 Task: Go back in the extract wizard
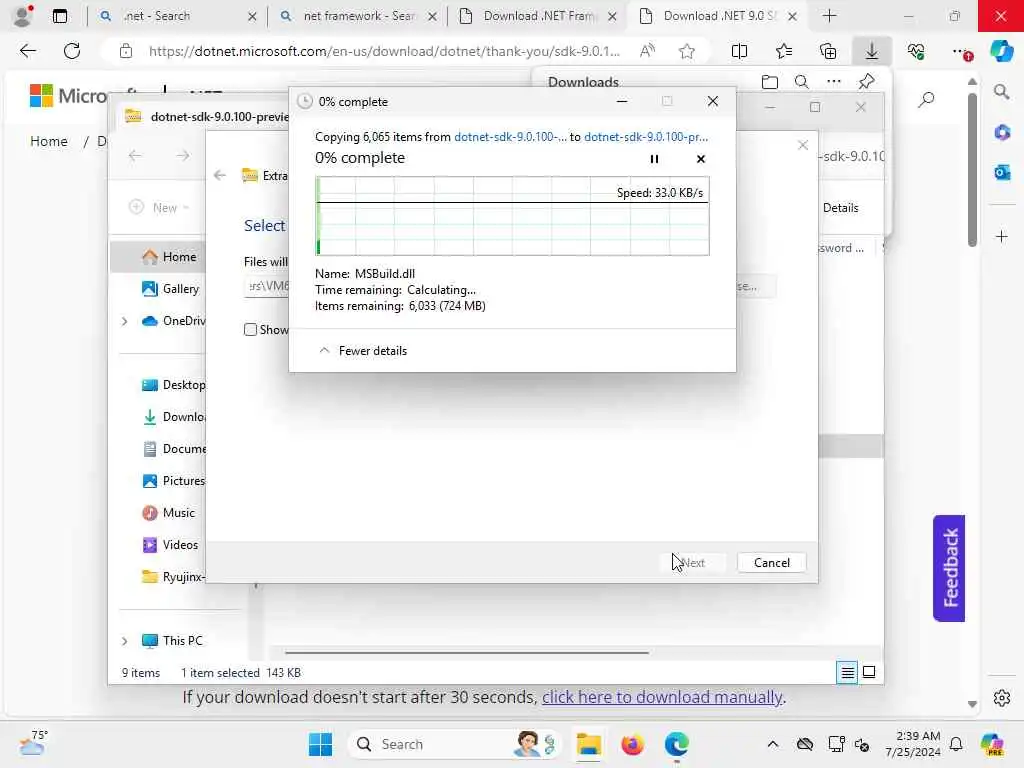point(220,175)
